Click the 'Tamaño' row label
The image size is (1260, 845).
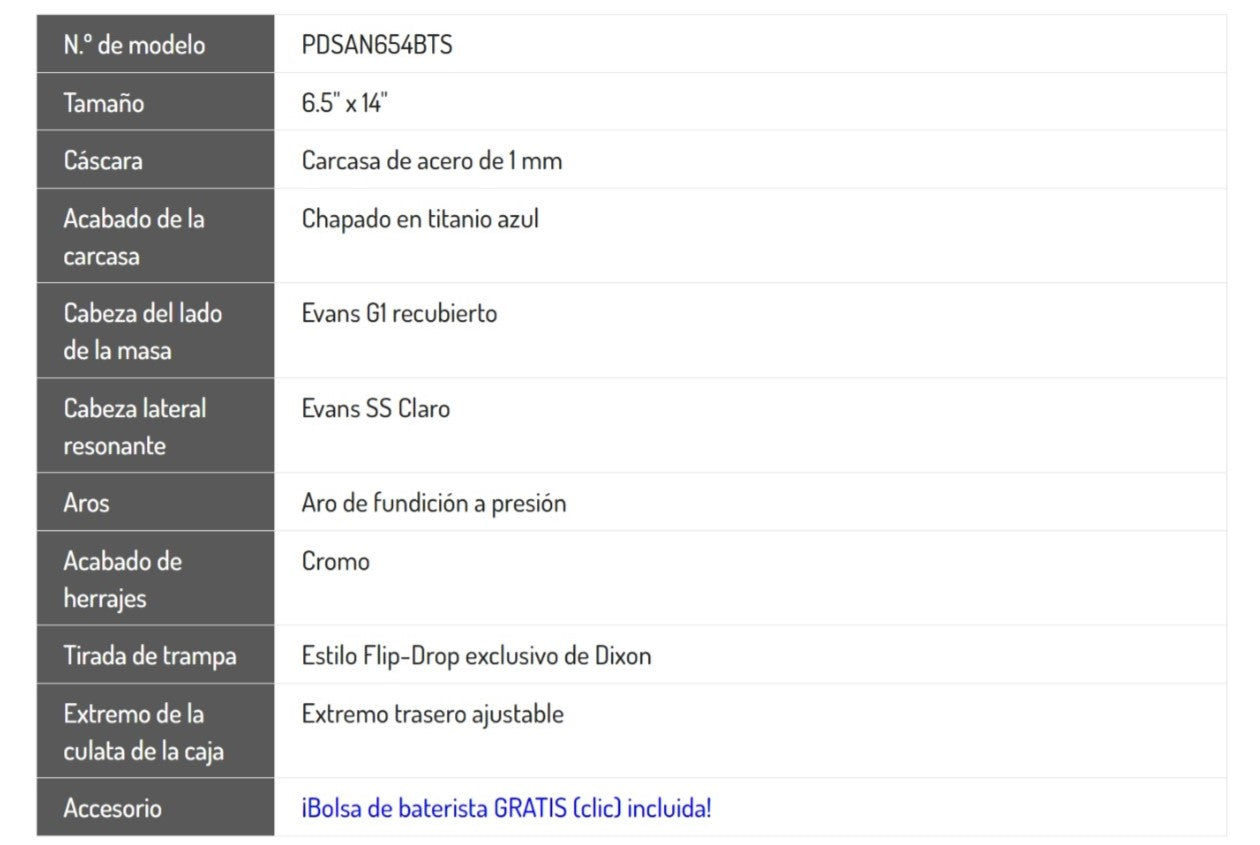tap(104, 103)
